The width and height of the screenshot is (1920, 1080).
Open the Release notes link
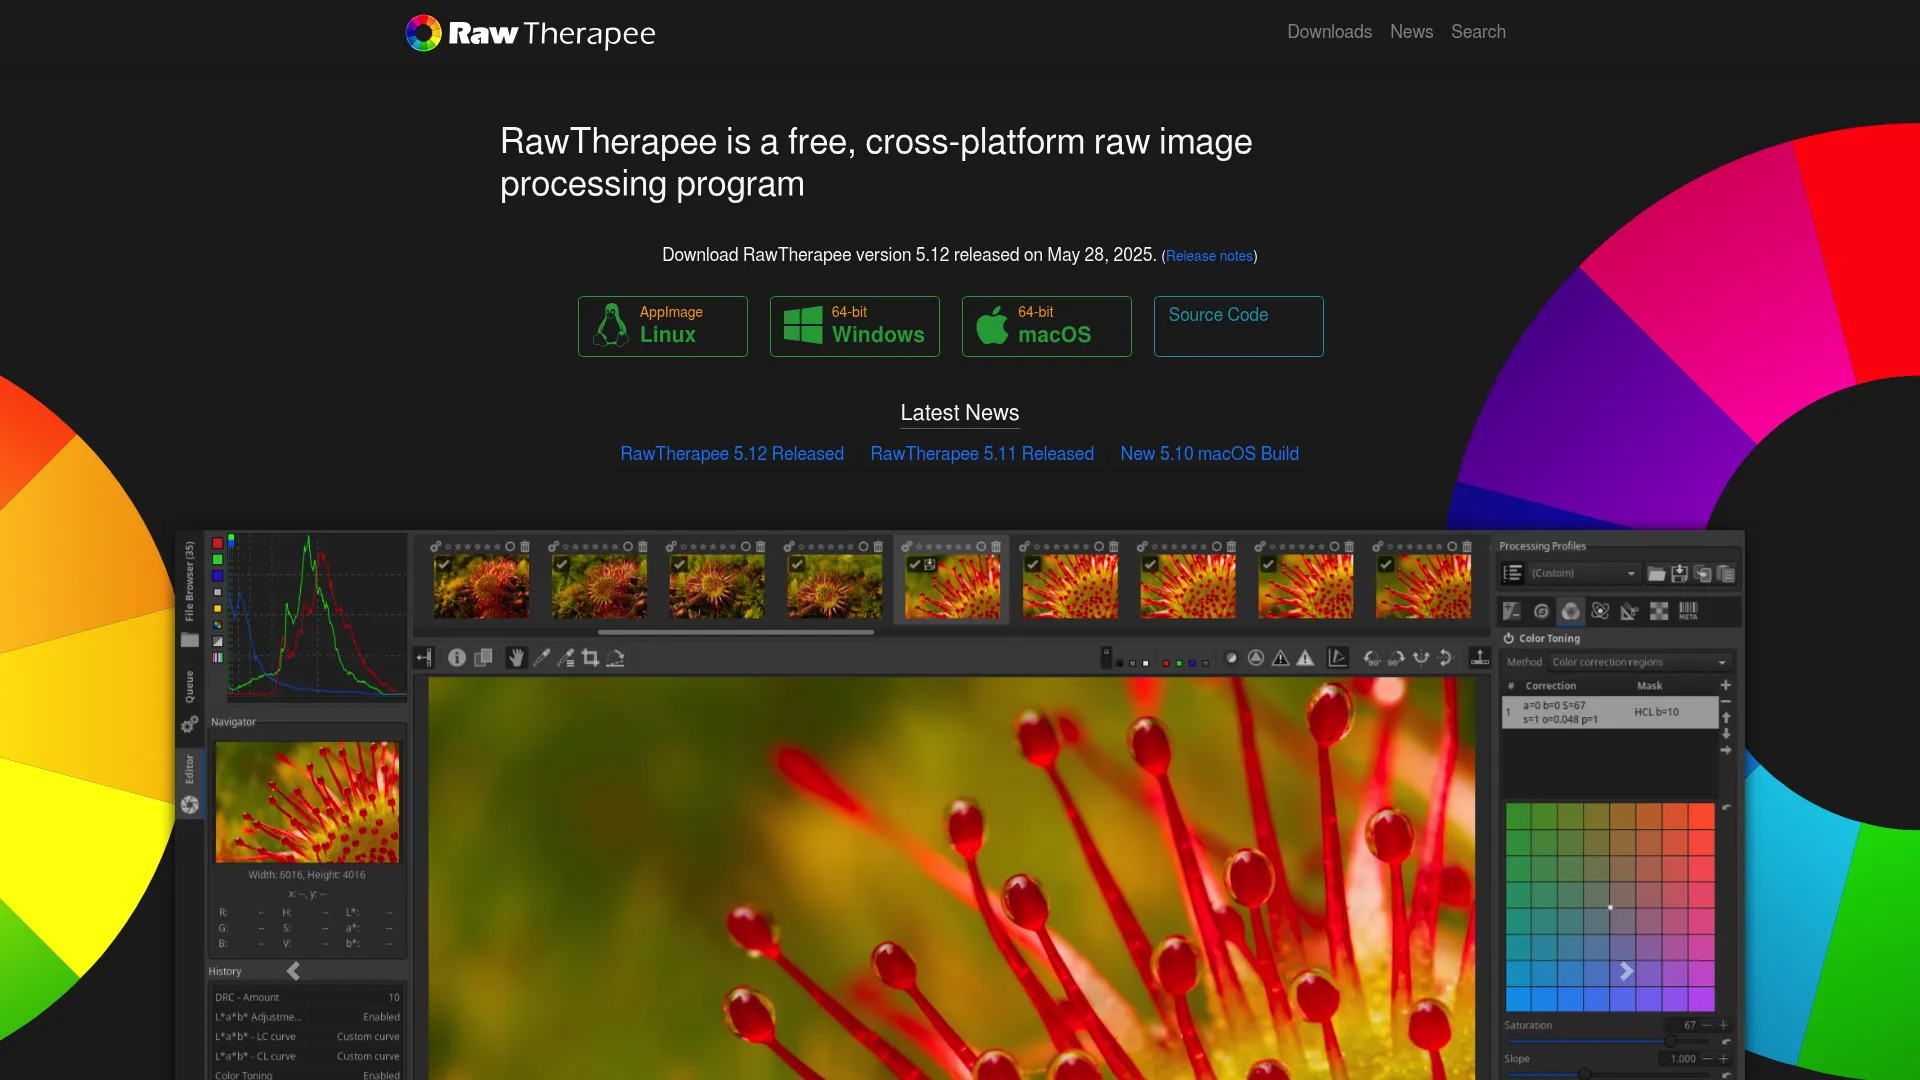coord(1209,256)
